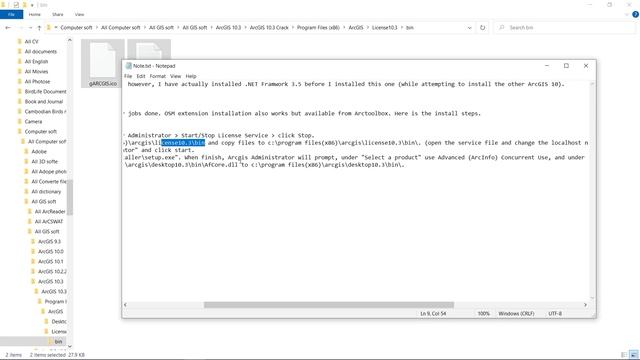Image resolution: width=640 pixels, height=360 pixels.
Task: Click folder icon beside All English
Action: (x=20, y=62)
